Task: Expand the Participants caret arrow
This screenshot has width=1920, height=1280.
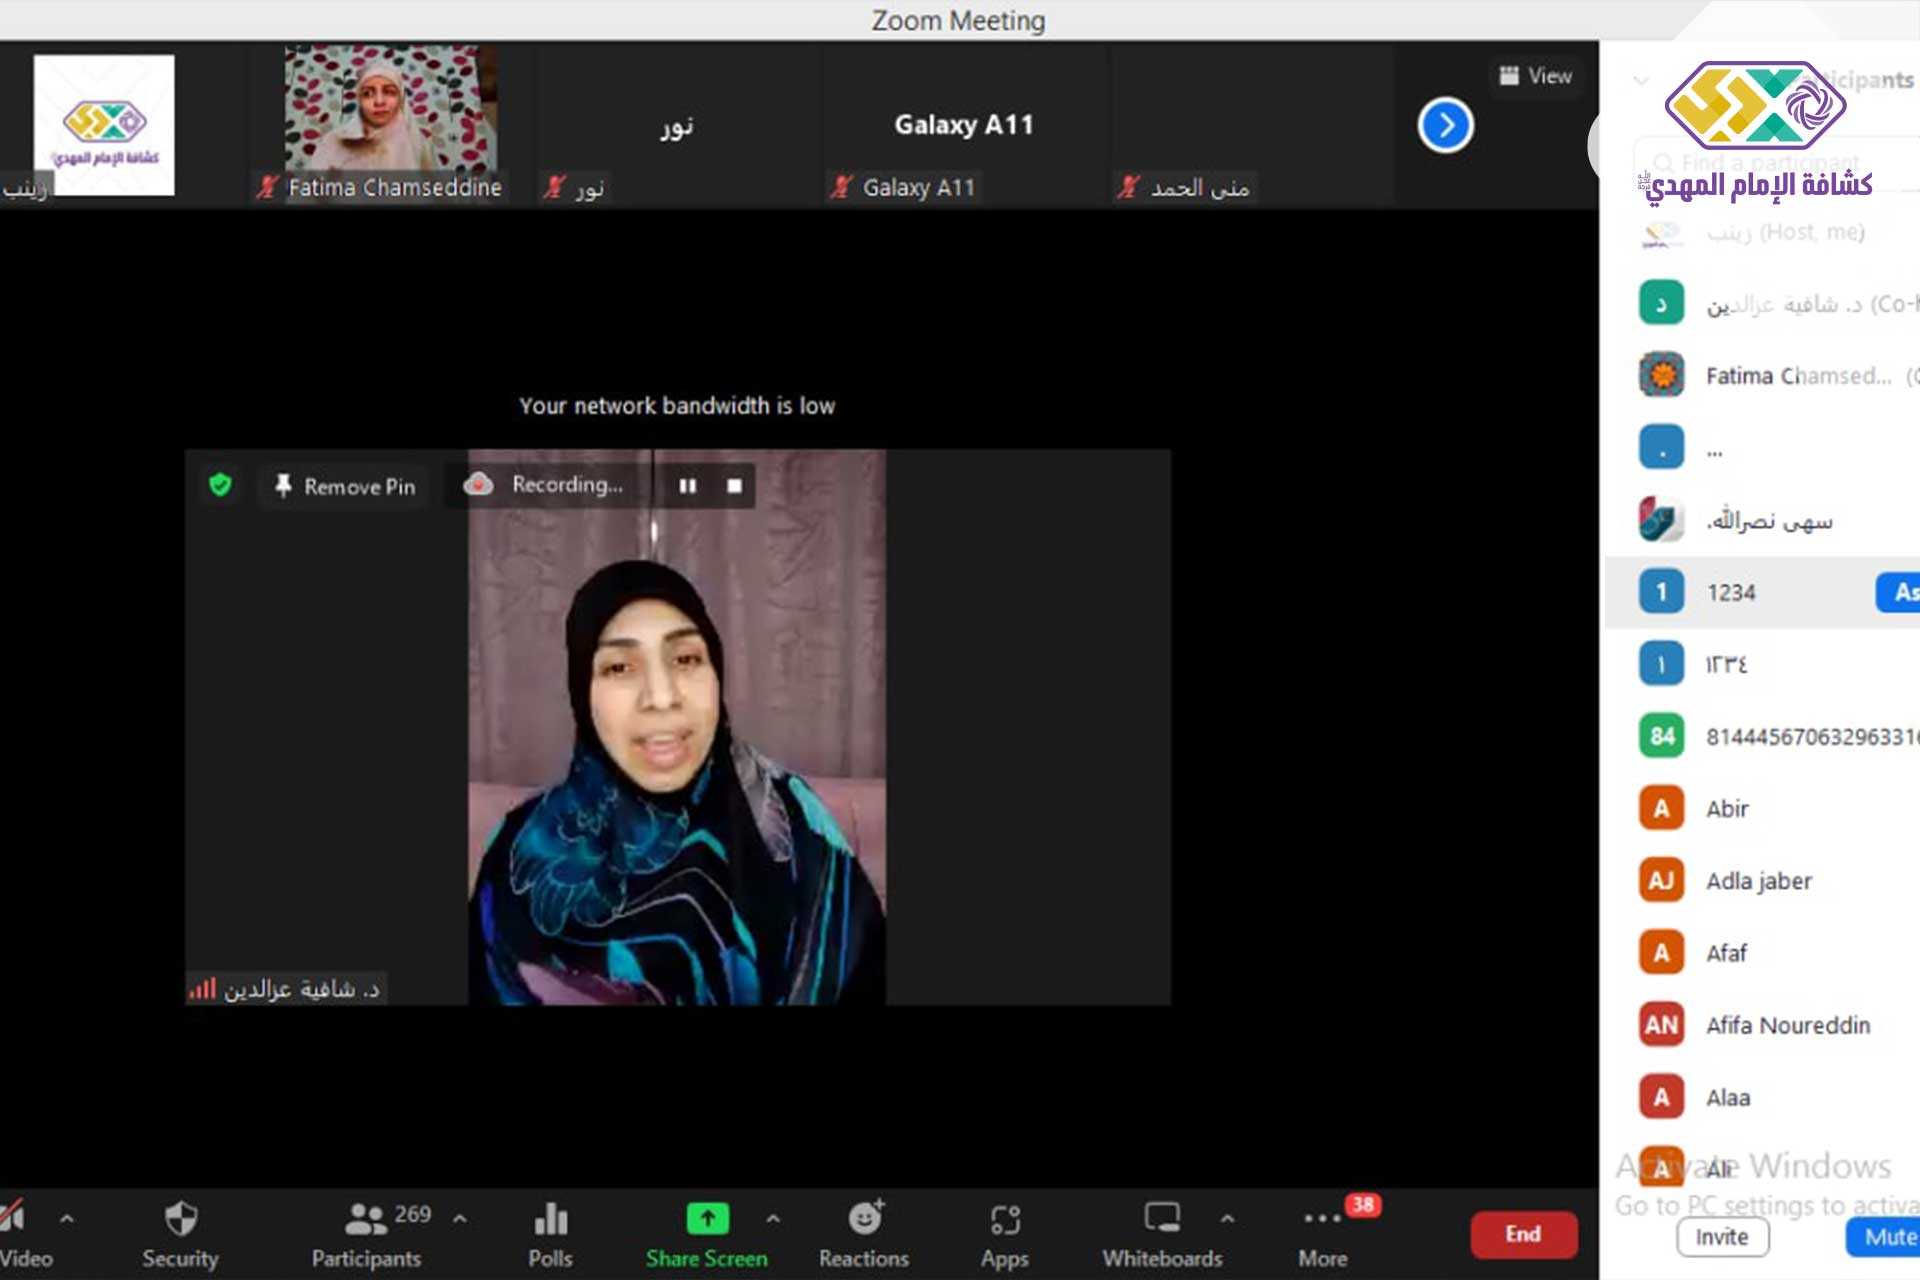Action: [460, 1218]
